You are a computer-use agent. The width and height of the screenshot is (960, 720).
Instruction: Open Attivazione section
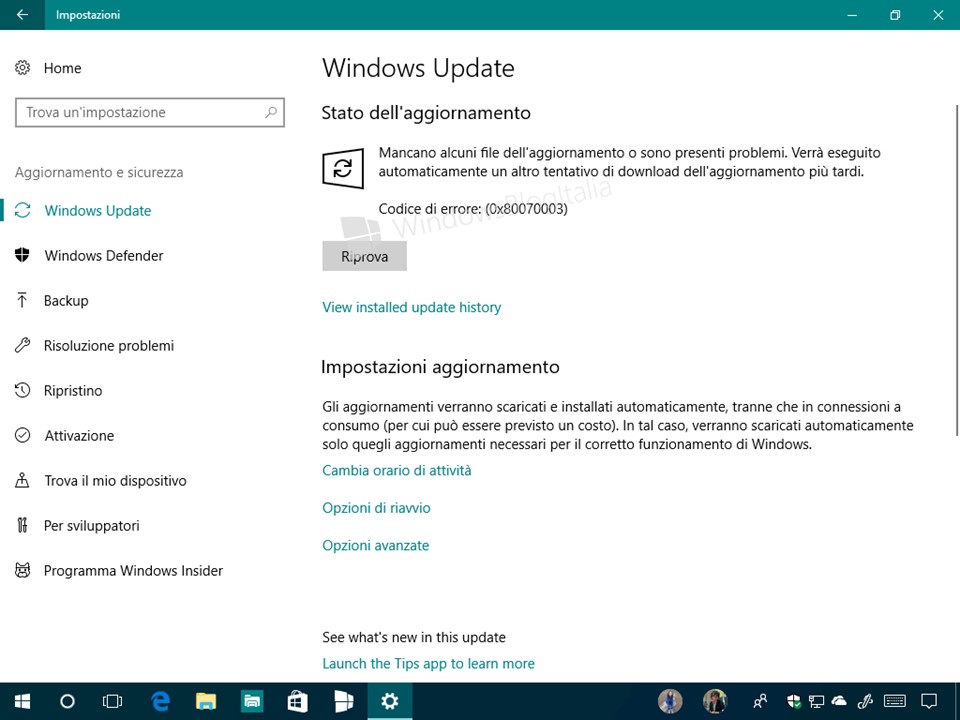79,435
